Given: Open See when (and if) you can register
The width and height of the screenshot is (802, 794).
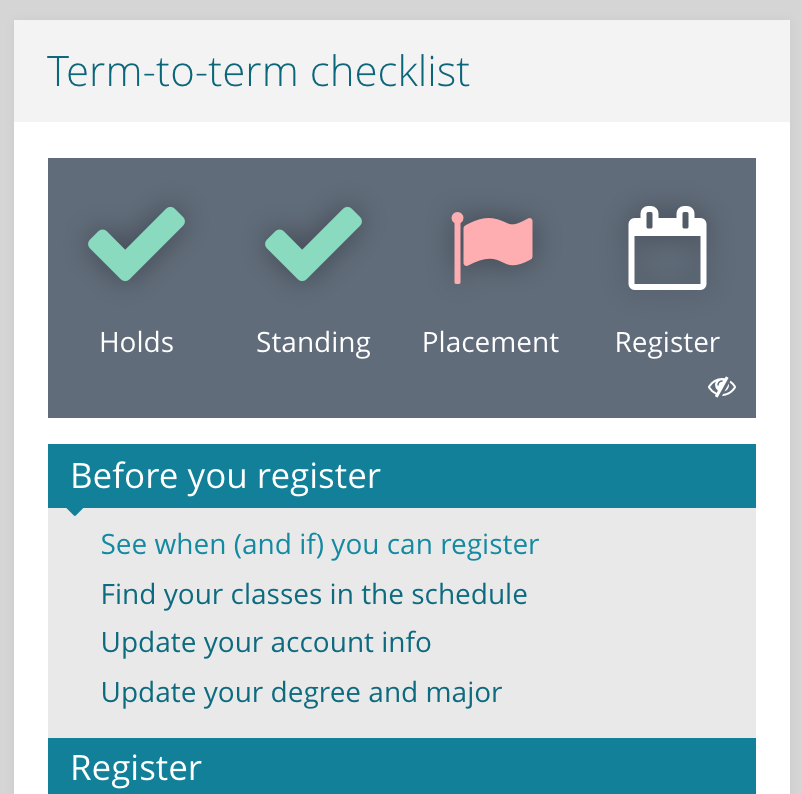Looking at the screenshot, I should [320, 545].
